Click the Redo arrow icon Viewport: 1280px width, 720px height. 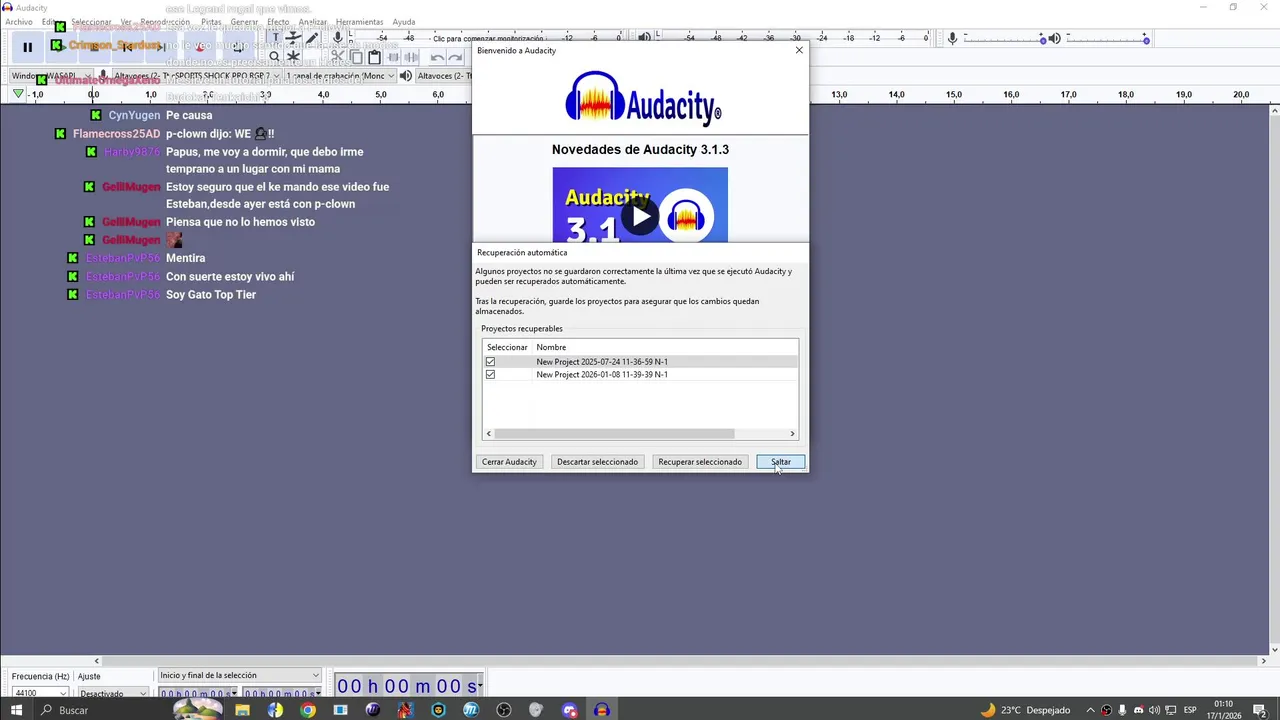(455, 57)
